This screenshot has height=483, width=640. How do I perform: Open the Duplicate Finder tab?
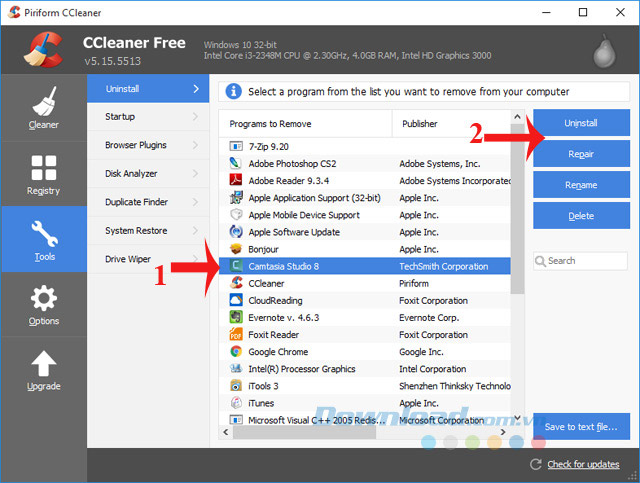(x=148, y=202)
